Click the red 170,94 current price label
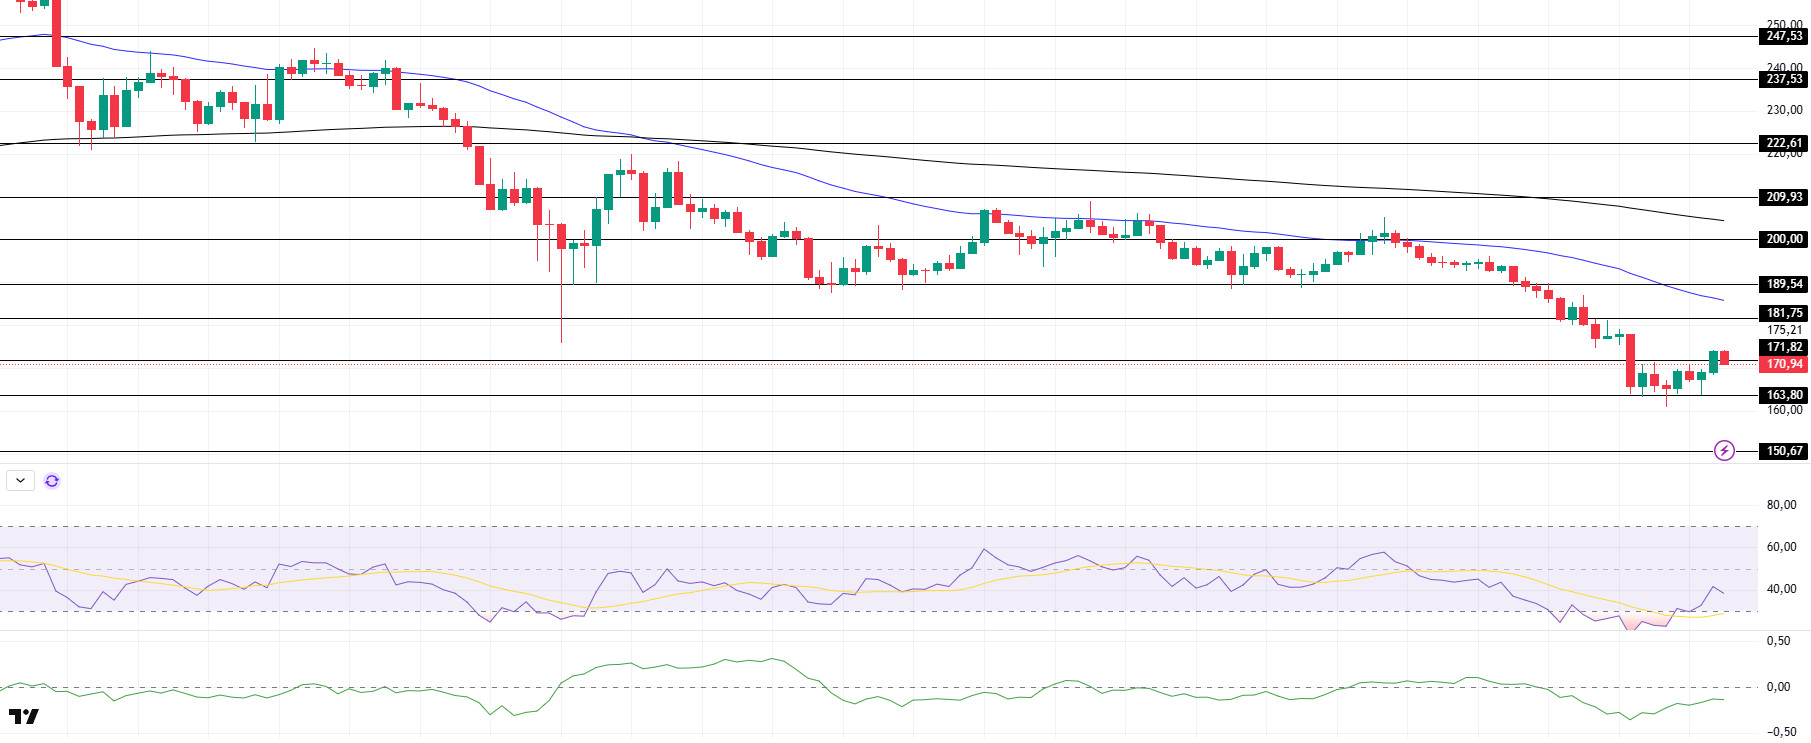This screenshot has width=1811, height=743. [x=1783, y=365]
